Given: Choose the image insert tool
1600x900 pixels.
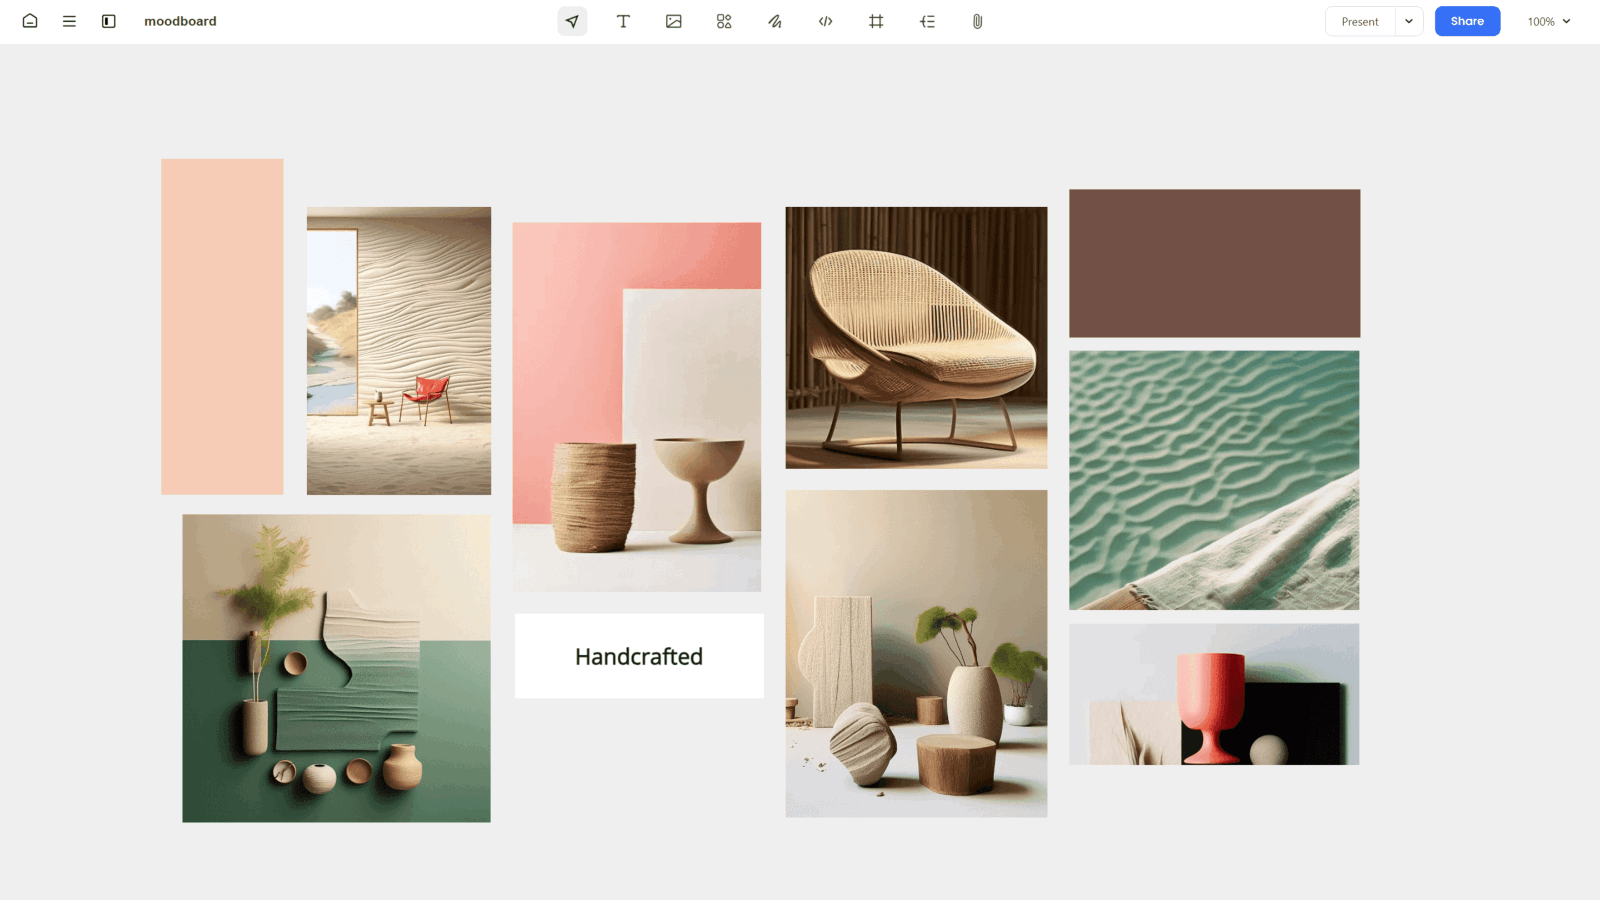Looking at the screenshot, I should 674,21.
